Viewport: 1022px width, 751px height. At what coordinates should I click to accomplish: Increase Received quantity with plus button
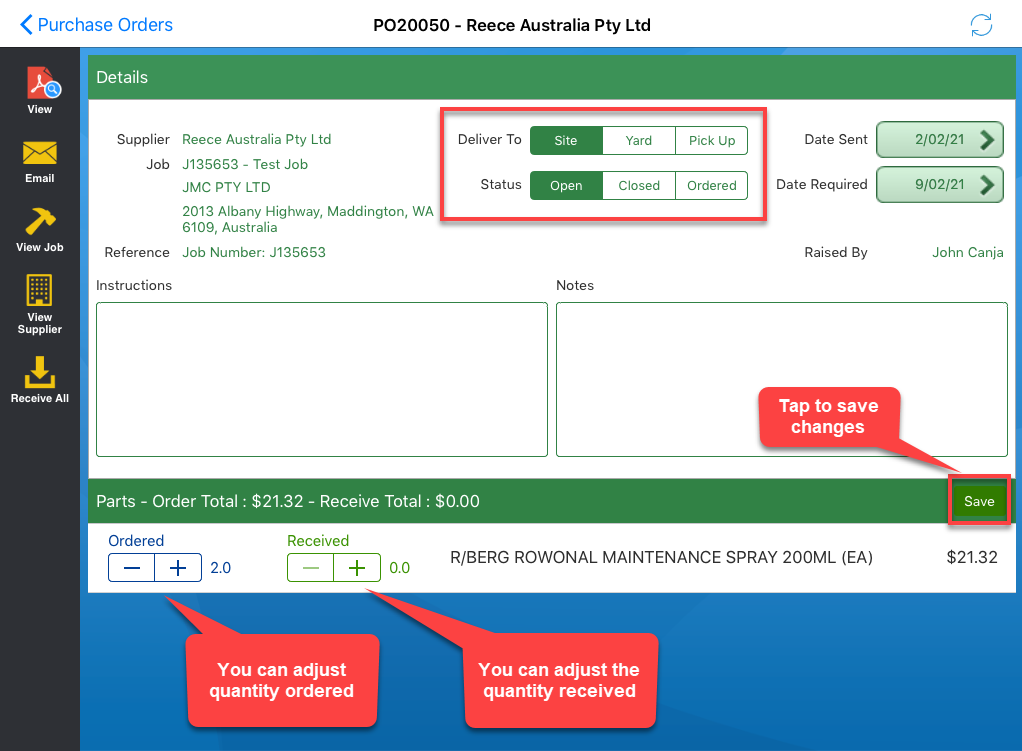tap(357, 568)
